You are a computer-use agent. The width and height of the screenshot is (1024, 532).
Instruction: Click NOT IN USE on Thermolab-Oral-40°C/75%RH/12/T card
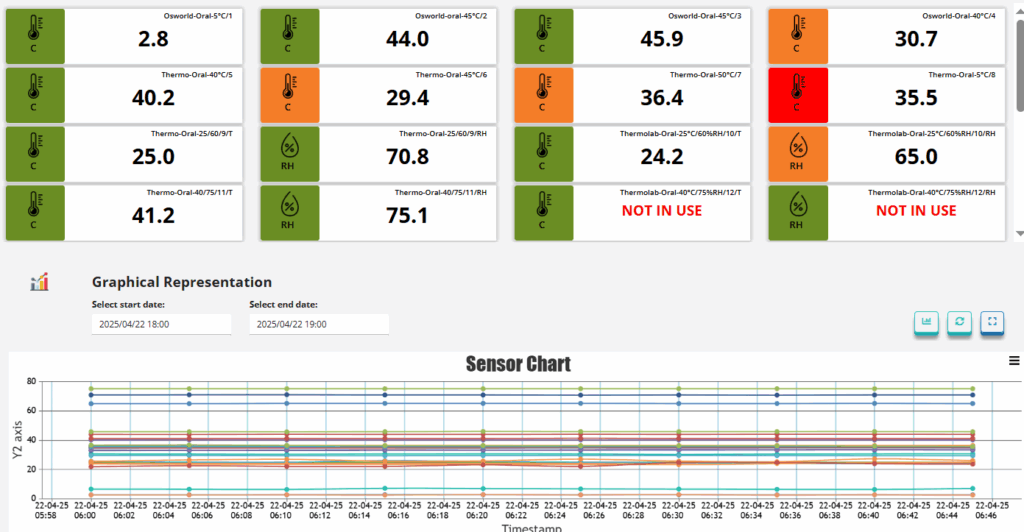point(662,211)
